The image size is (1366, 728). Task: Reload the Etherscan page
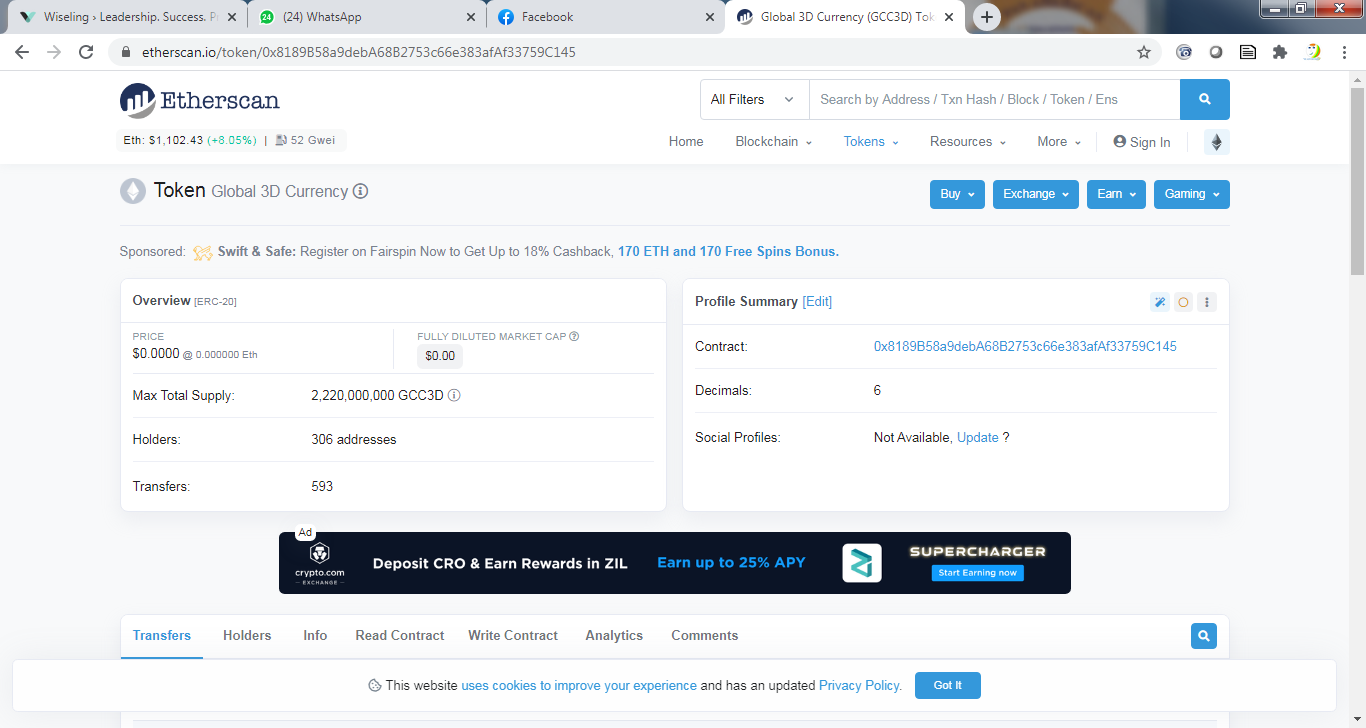[x=86, y=52]
